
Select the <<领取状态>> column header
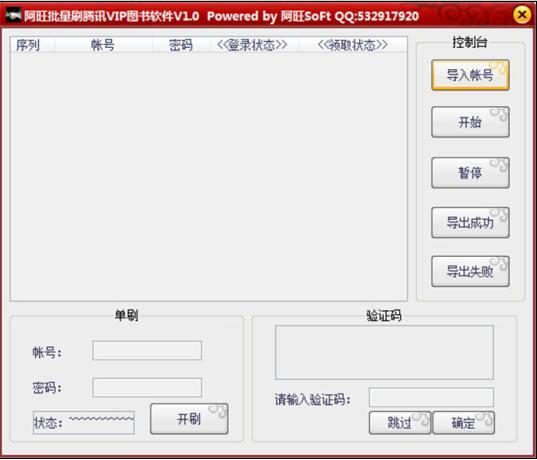(x=353, y=45)
